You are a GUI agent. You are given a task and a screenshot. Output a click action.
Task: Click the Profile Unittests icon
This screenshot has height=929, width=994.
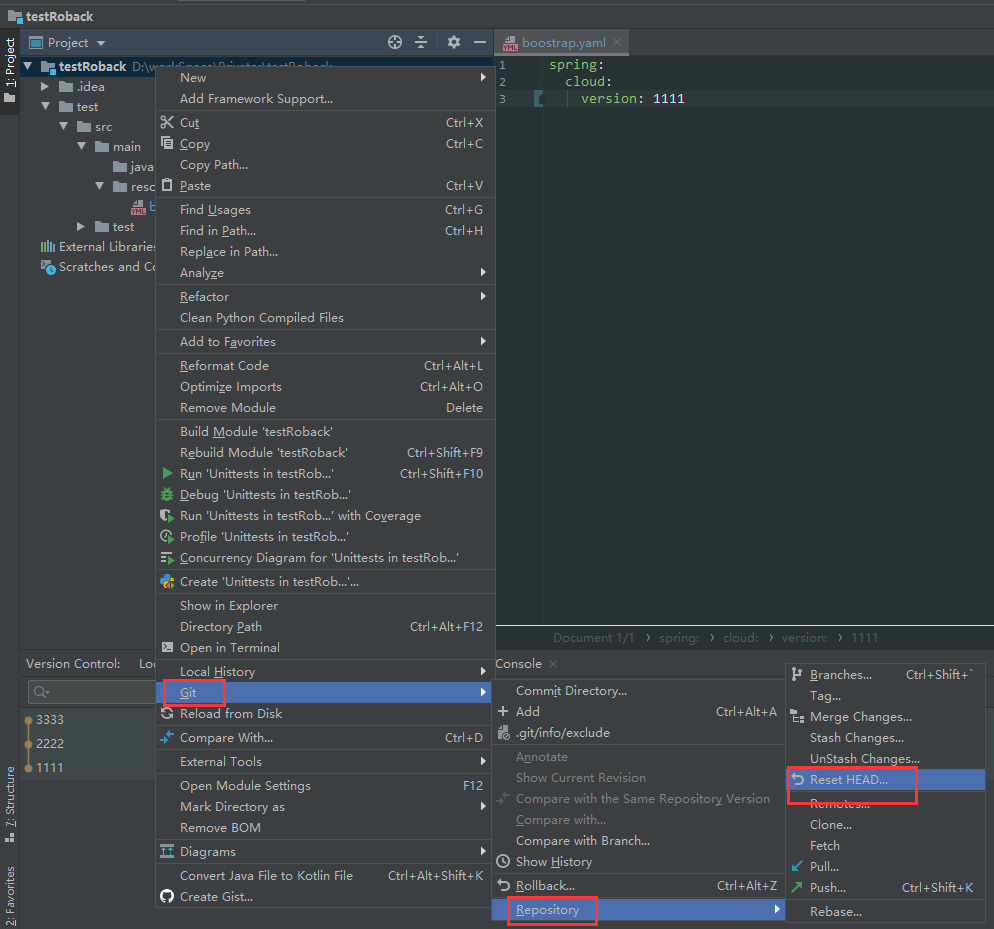(167, 536)
